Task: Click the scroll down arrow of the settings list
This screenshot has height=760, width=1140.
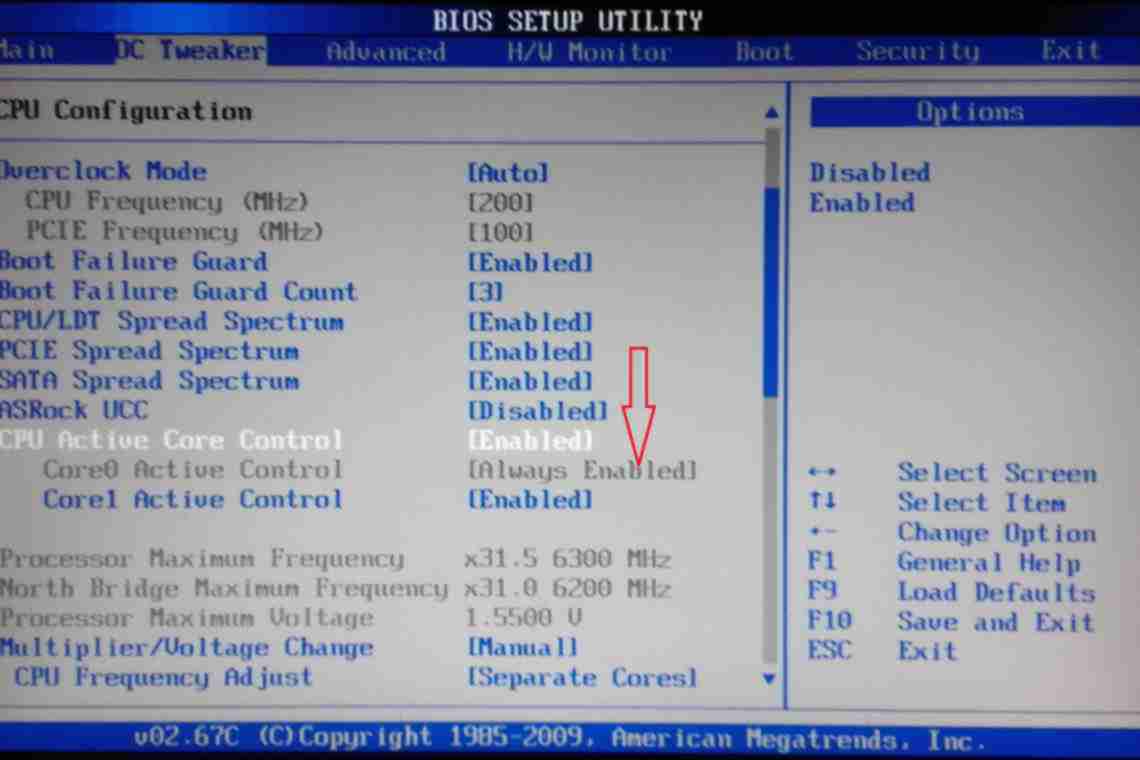Action: point(769,679)
